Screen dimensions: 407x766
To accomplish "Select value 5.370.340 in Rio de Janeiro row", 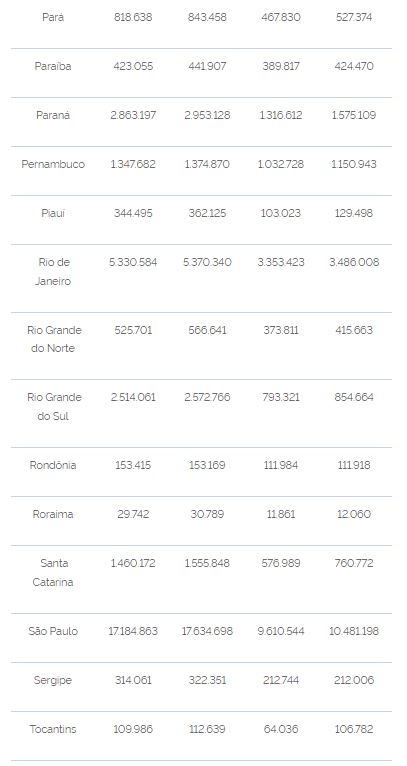I will click(x=207, y=262).
